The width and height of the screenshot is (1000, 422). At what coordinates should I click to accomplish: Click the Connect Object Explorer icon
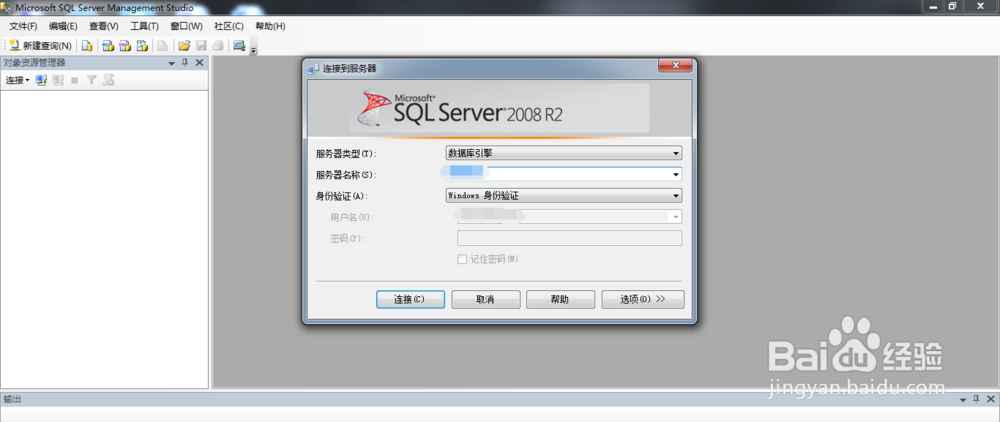(x=41, y=80)
